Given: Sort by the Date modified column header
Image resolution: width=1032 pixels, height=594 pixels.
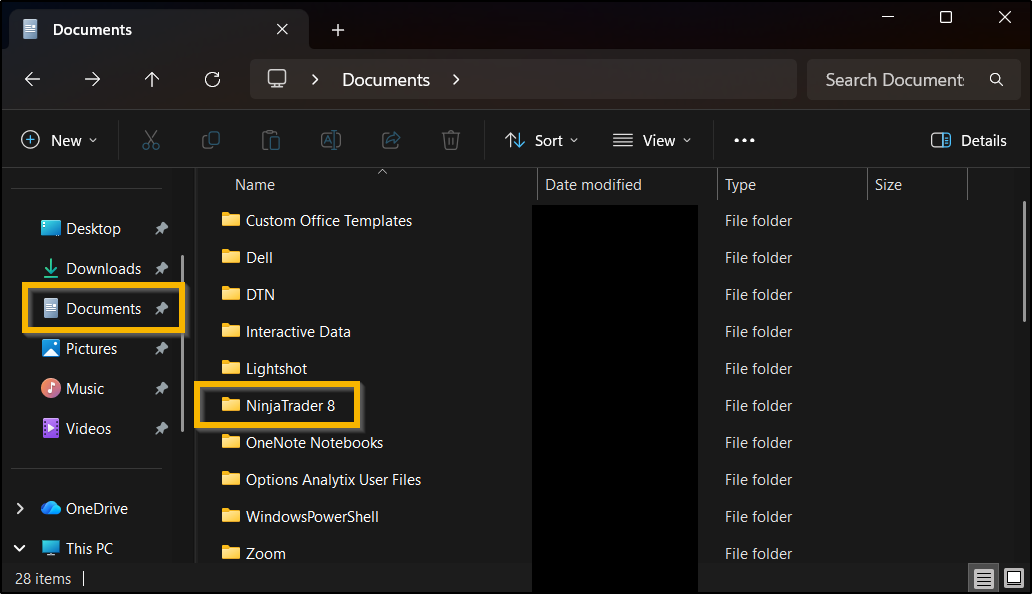Looking at the screenshot, I should [x=593, y=185].
